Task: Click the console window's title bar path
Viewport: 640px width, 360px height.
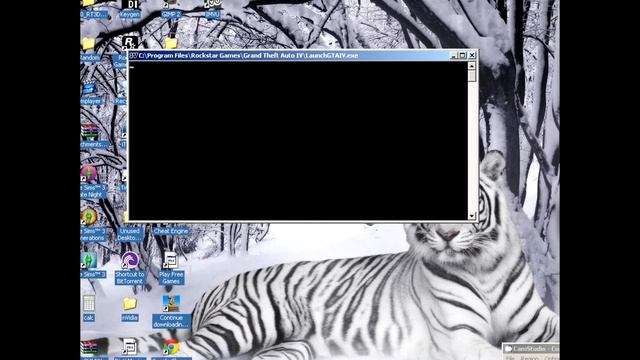Action: point(248,56)
